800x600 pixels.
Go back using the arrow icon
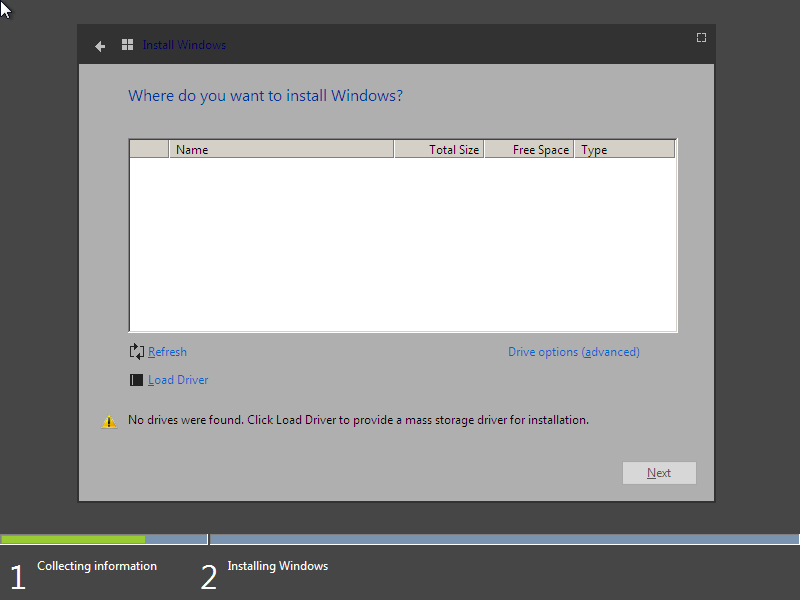(100, 46)
